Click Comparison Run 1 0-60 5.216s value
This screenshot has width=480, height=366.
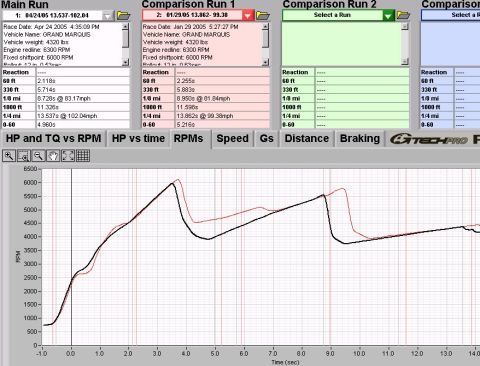click(222, 124)
